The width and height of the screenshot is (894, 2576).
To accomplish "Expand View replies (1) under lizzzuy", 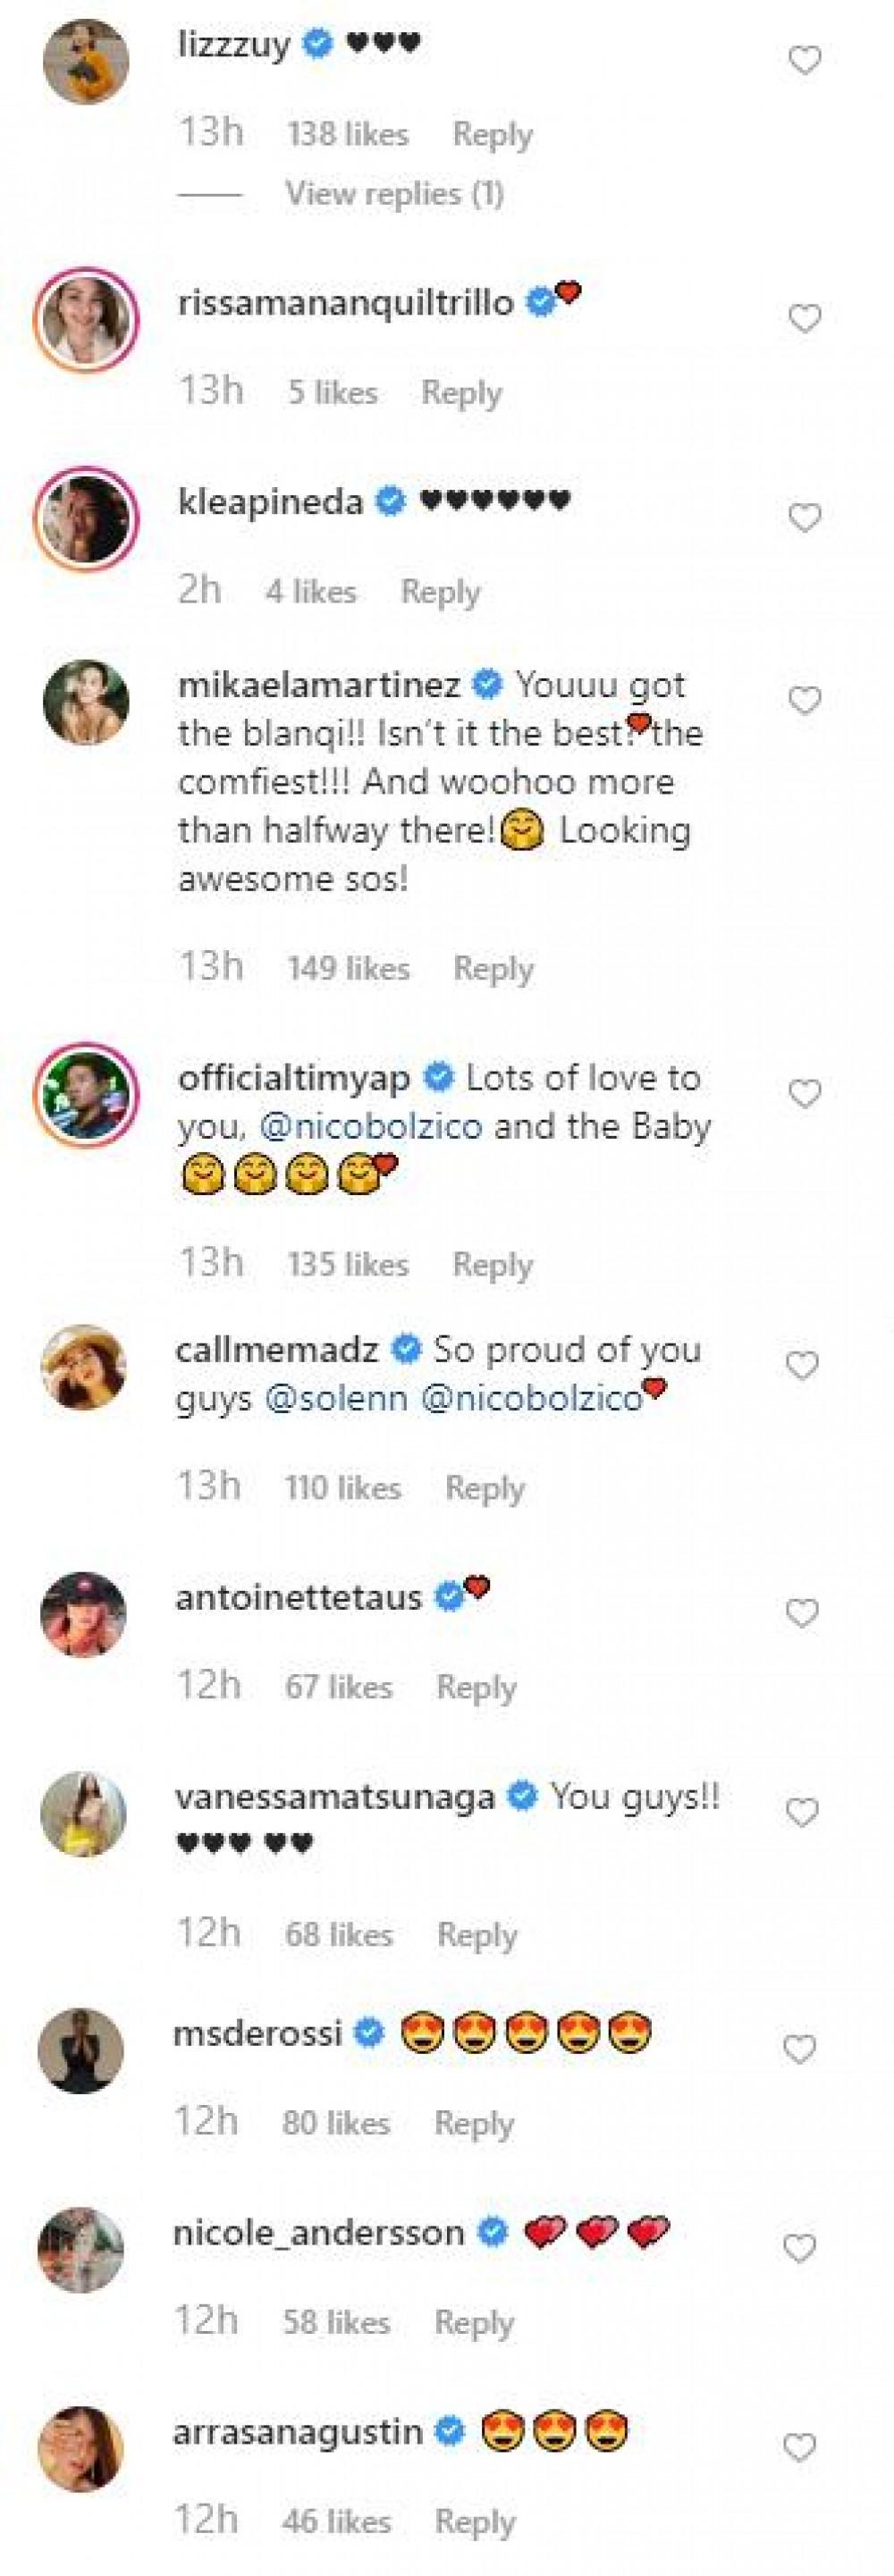I will (x=394, y=193).
